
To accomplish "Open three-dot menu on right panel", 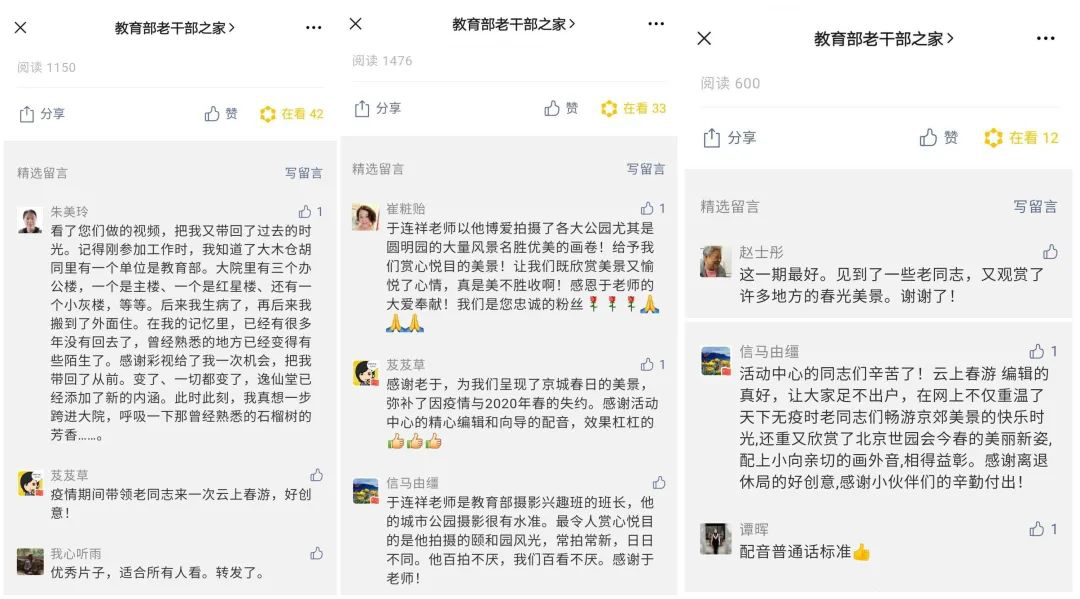I will click(x=1046, y=39).
